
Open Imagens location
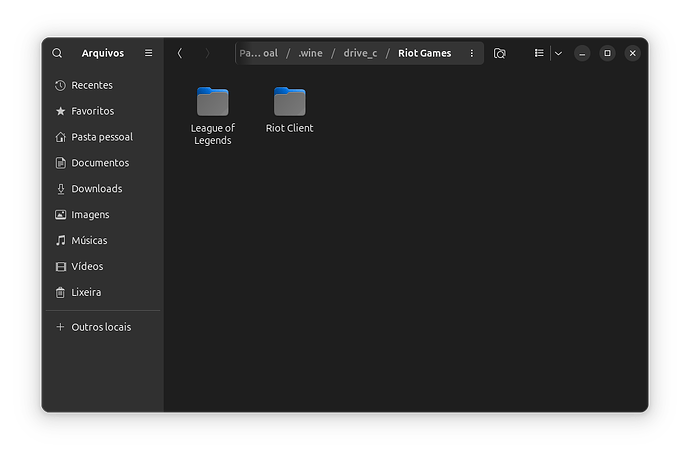tap(90, 215)
